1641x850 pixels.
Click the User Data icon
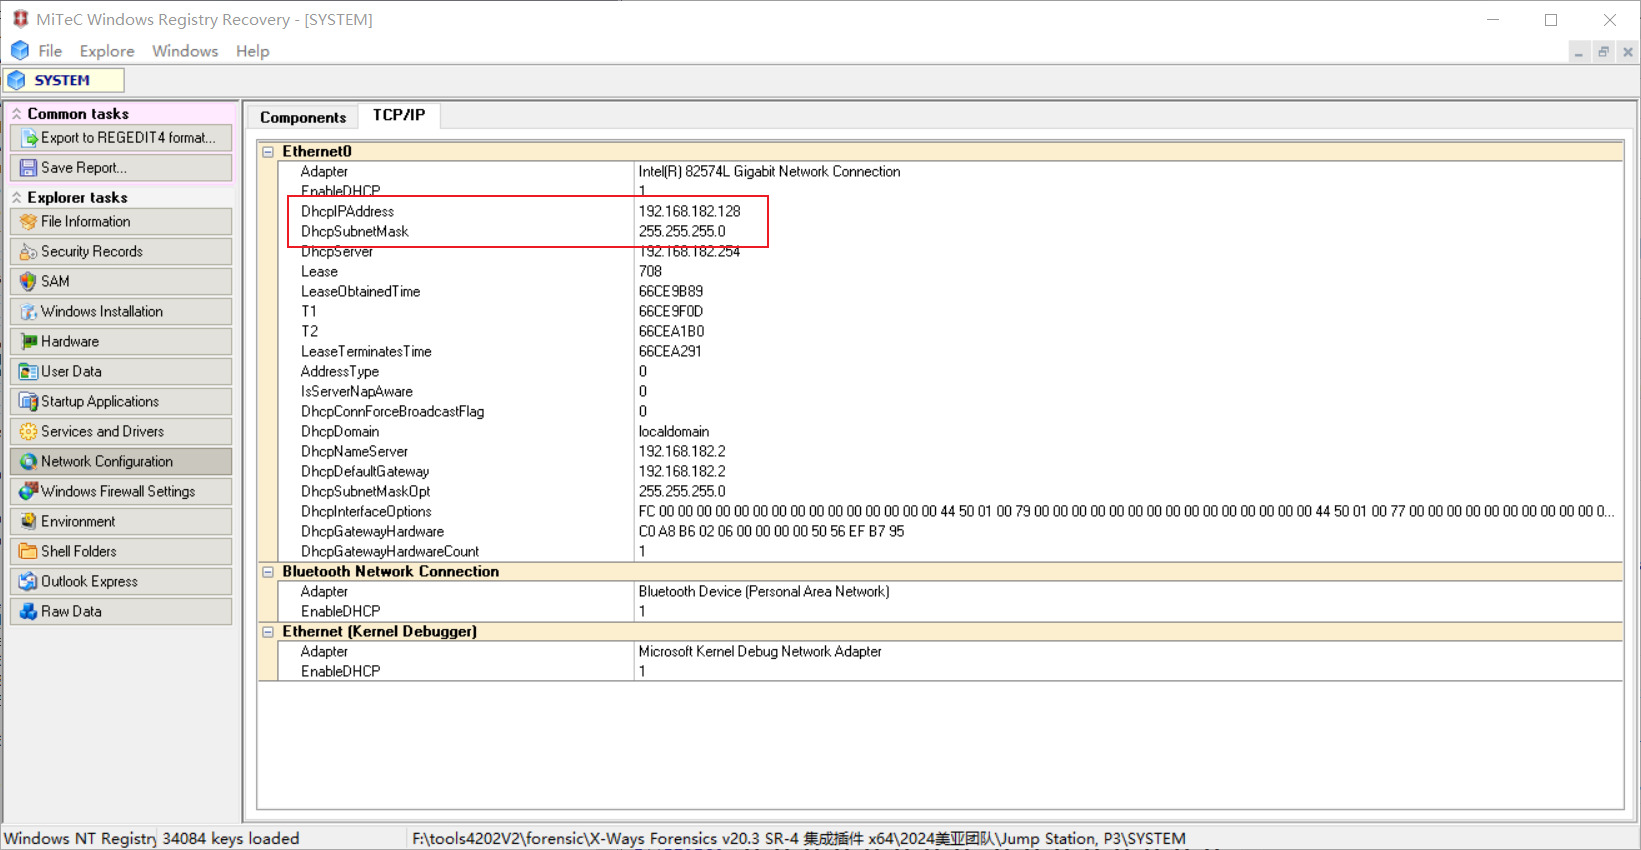click(x=29, y=372)
